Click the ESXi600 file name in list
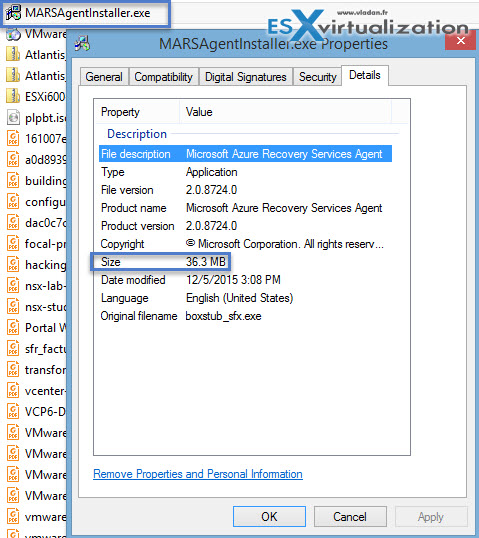The width and height of the screenshot is (479, 538). [45, 97]
